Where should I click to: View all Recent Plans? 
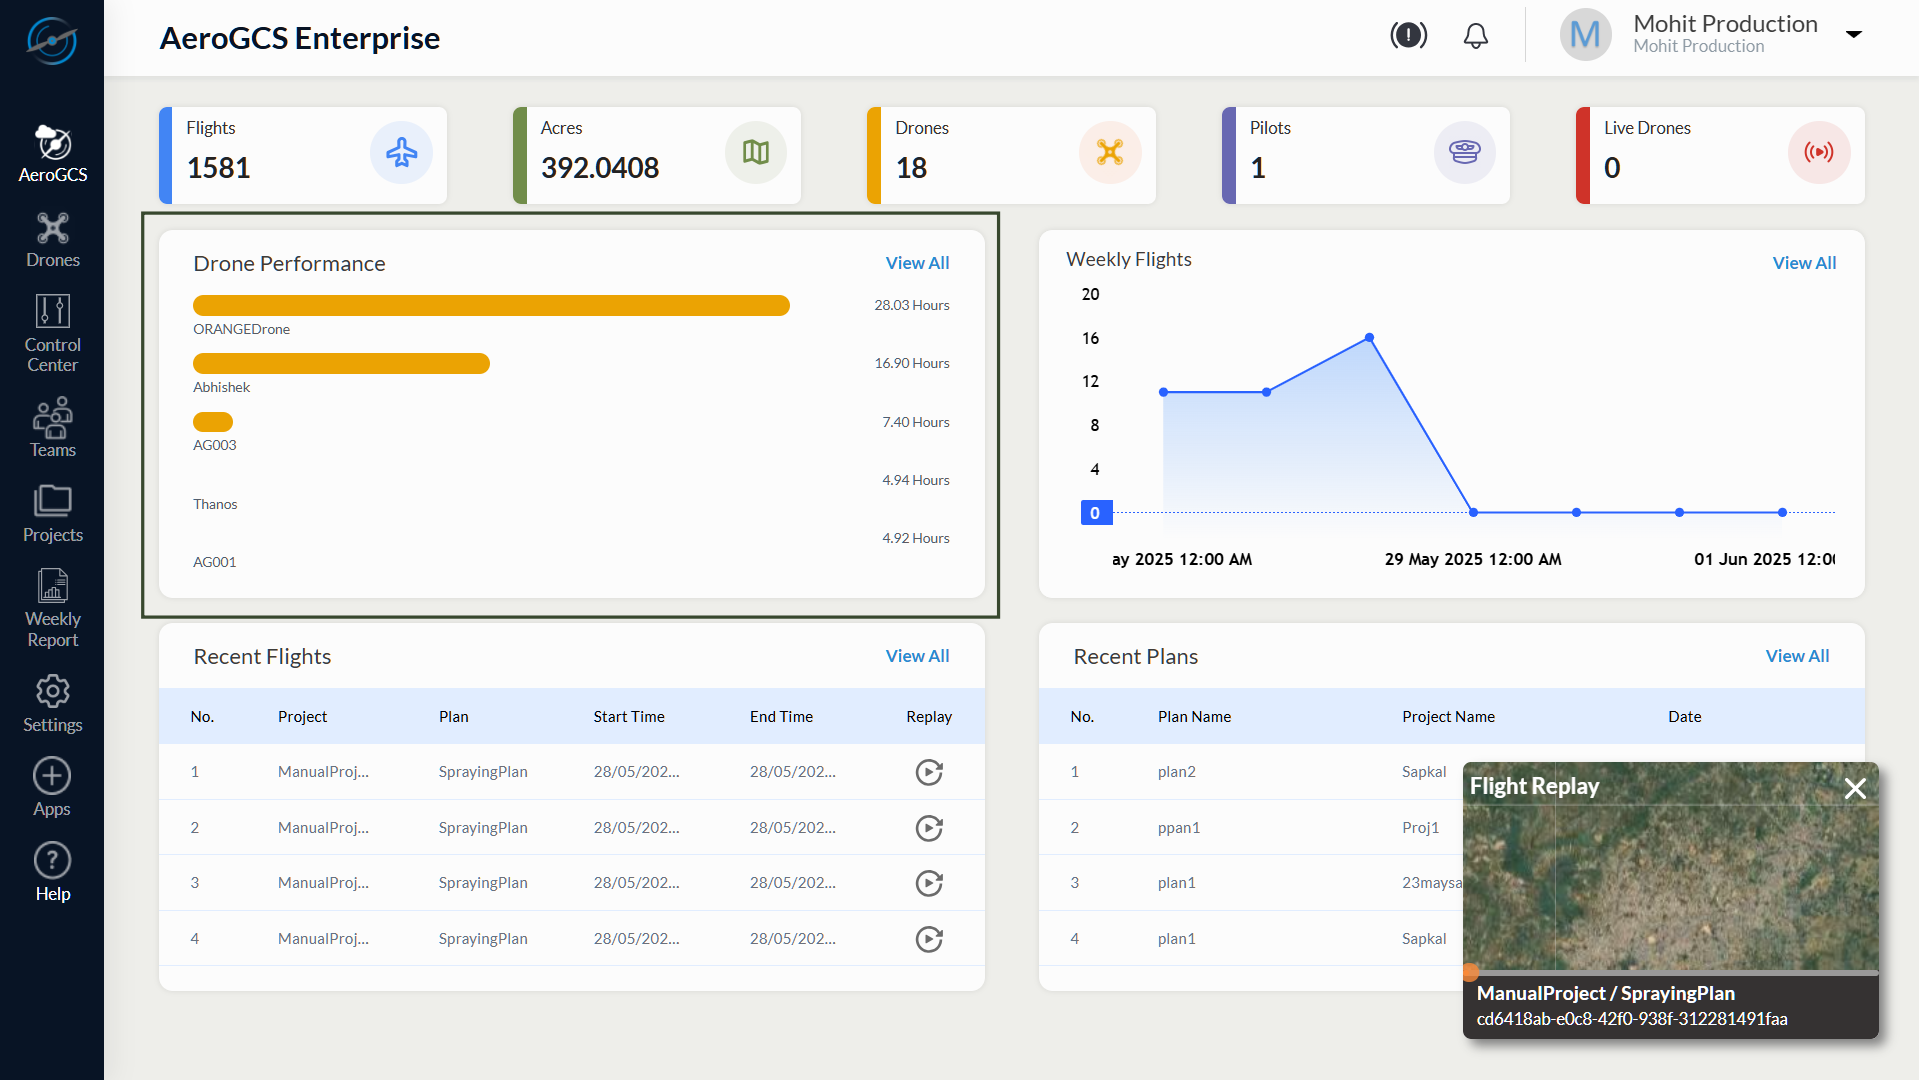pyautogui.click(x=1797, y=656)
